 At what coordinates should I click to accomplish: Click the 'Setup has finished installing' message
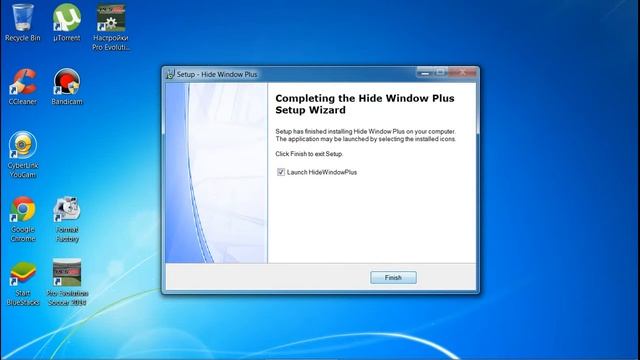[x=365, y=135]
